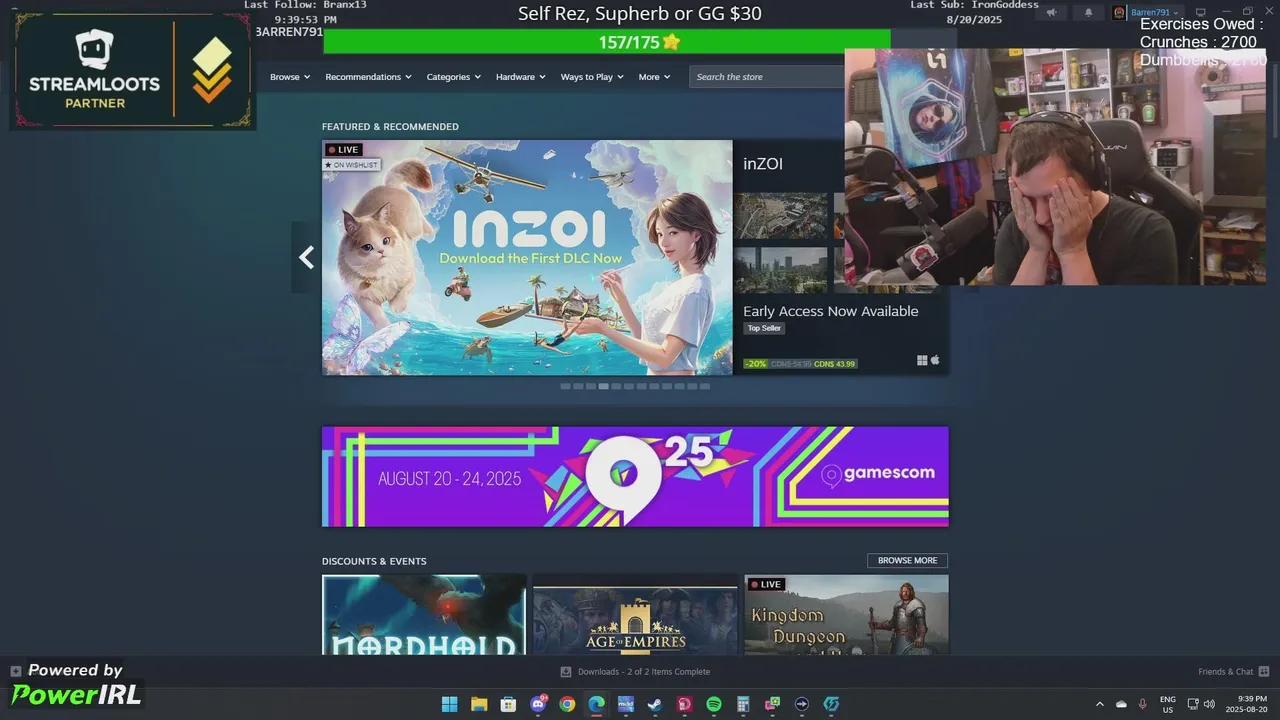Click the Barren791 profile avatar
The width and height of the screenshot is (1280, 720).
tap(1119, 12)
